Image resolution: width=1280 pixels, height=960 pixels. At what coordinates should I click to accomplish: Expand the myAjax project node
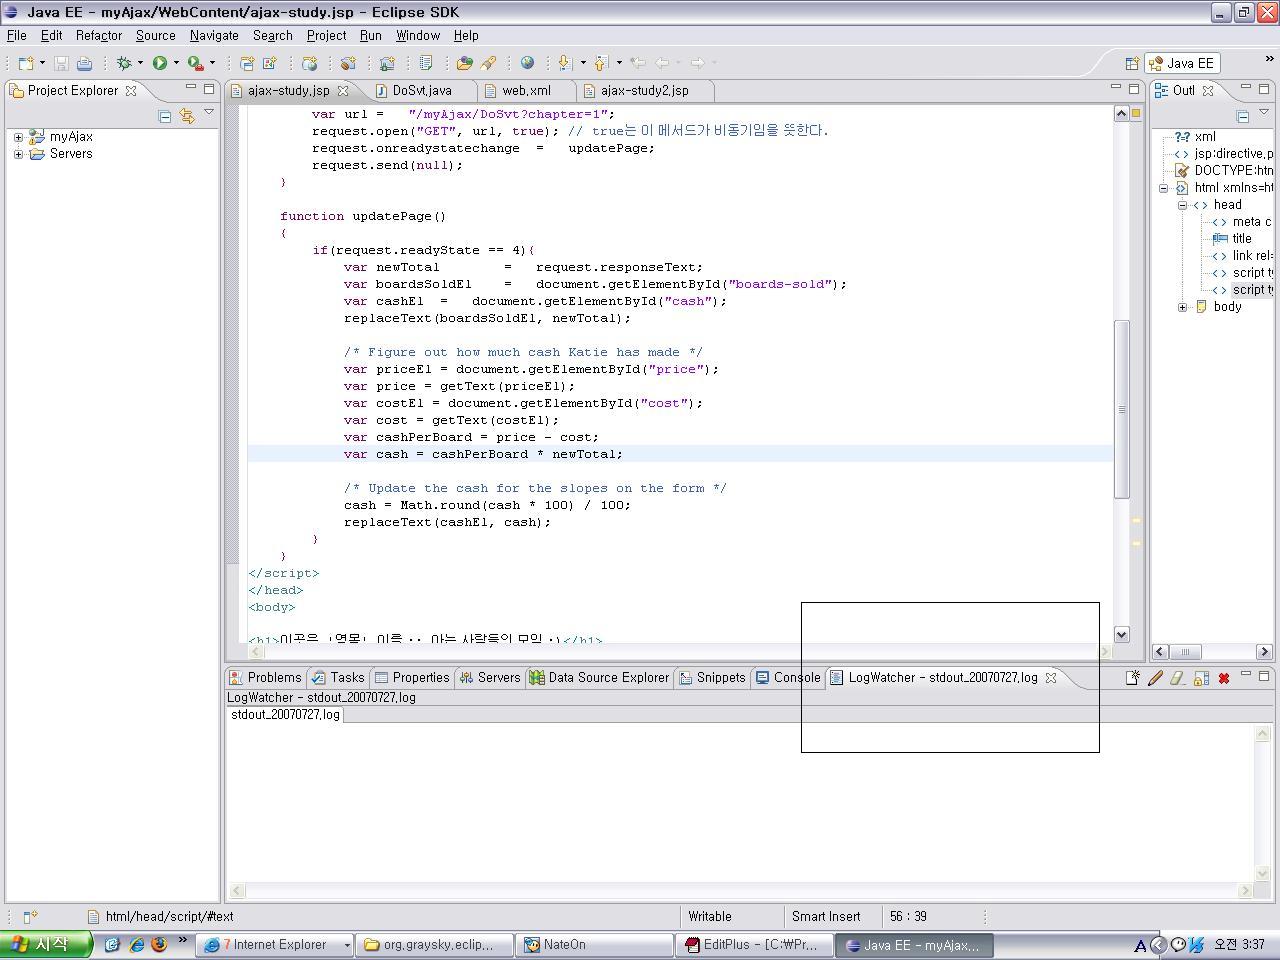pos(18,137)
